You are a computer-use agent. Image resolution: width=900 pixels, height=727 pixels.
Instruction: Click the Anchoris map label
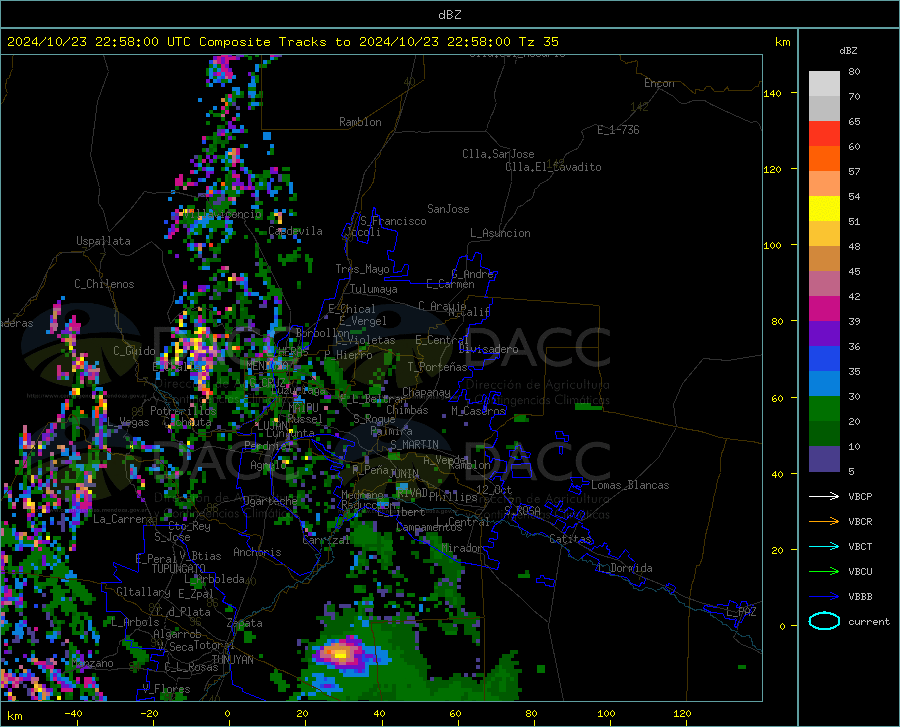click(x=257, y=552)
